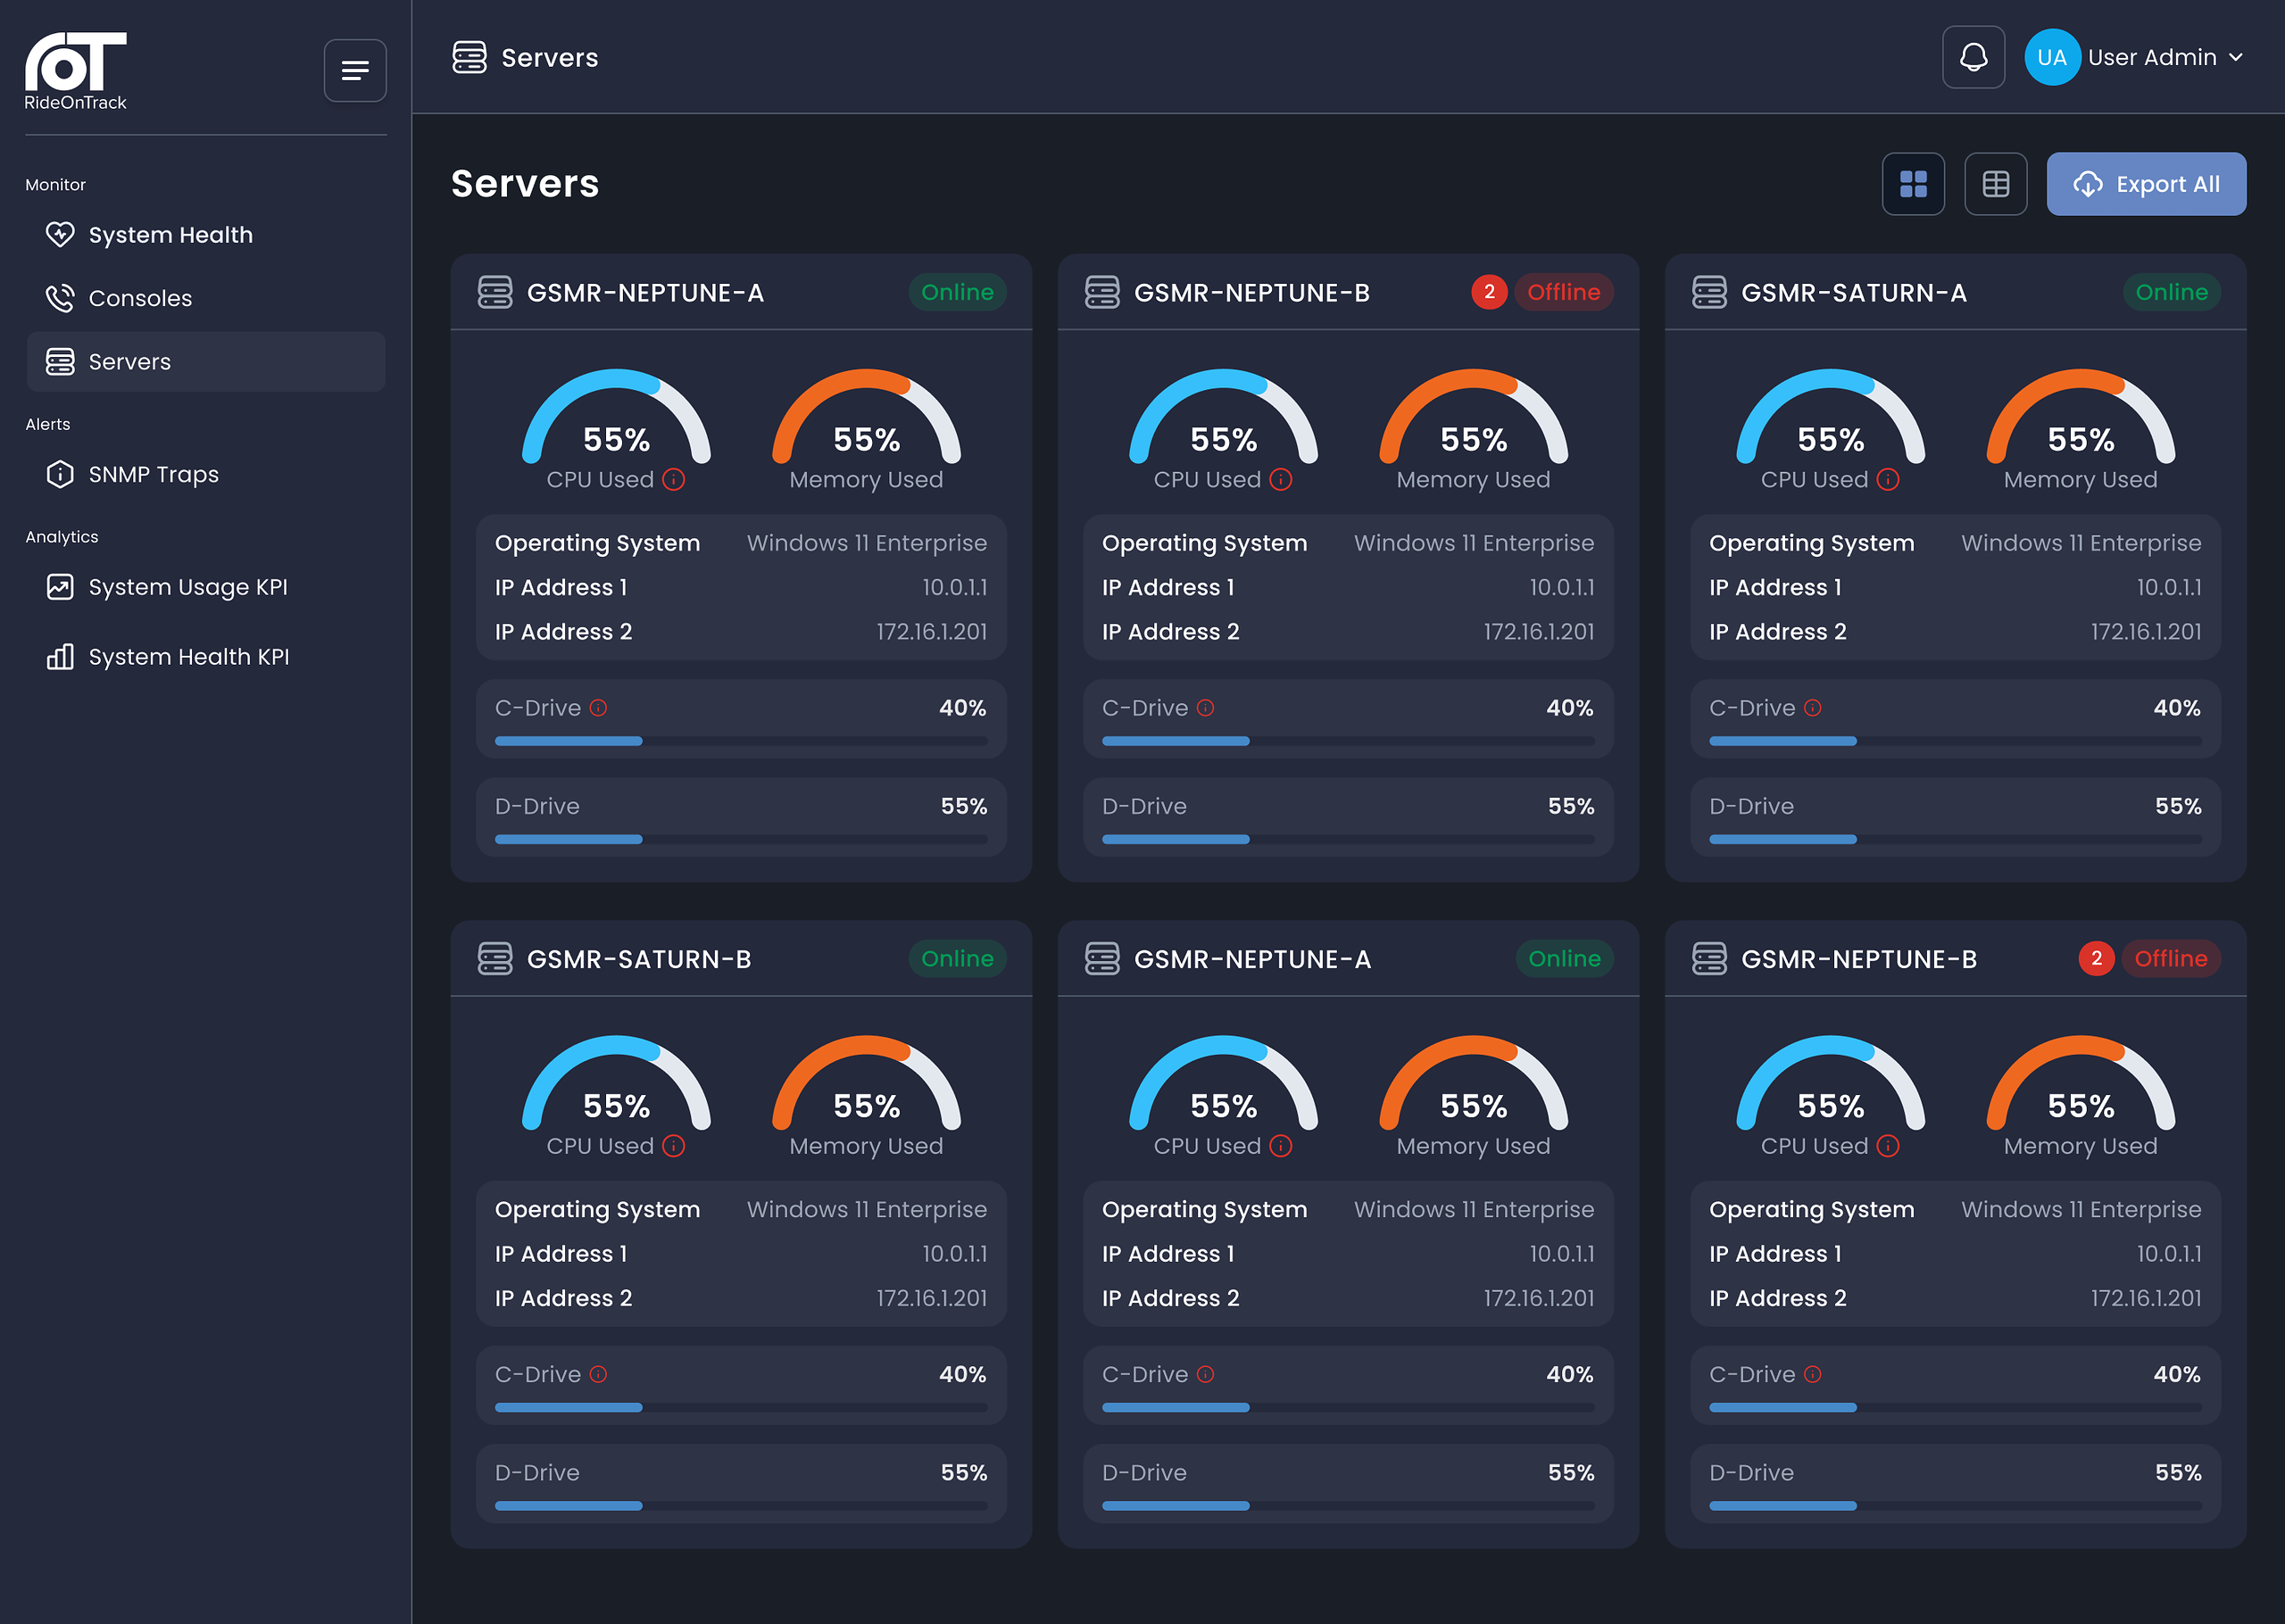The image size is (2285, 1624).
Task: Click C-Drive progress bar on GSMR-SATURN-A
Action: click(1955, 741)
